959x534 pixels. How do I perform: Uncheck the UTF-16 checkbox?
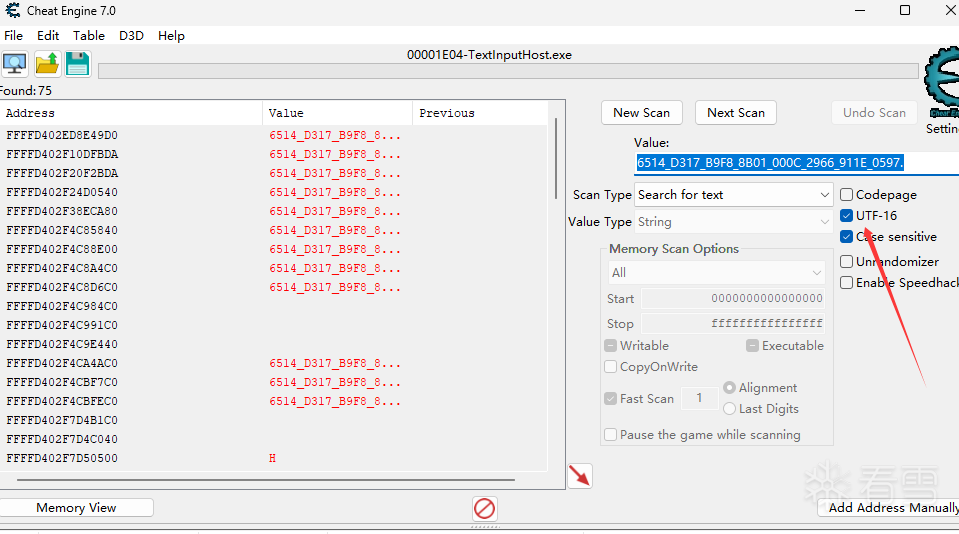click(846, 215)
